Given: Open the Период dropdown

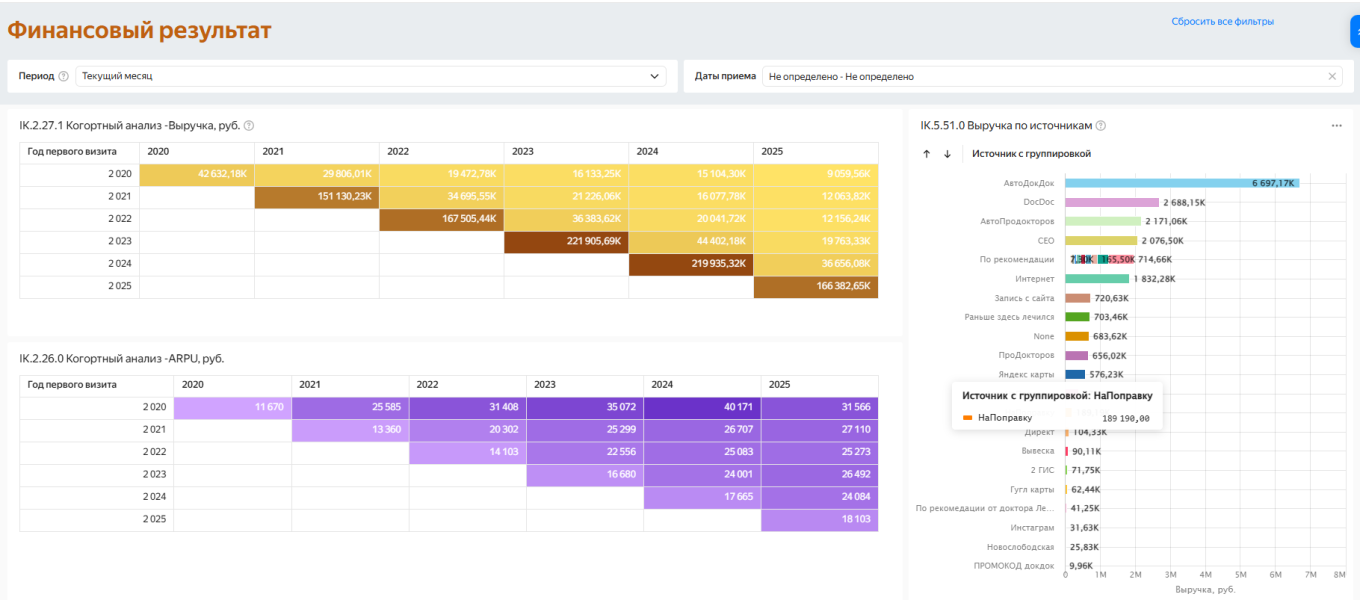Looking at the screenshot, I should click(370, 76).
